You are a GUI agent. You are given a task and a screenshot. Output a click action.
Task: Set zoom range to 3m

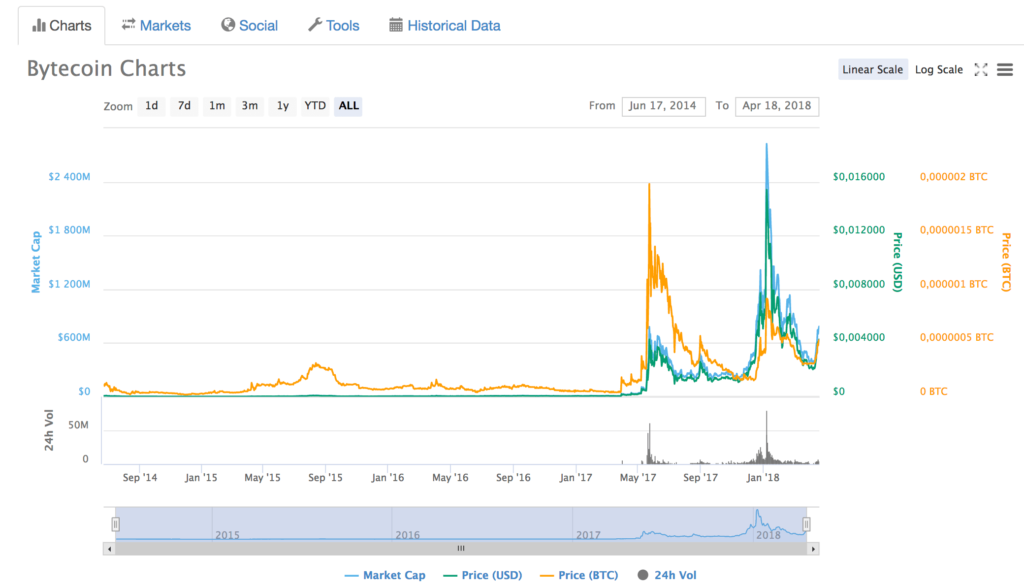(x=249, y=106)
